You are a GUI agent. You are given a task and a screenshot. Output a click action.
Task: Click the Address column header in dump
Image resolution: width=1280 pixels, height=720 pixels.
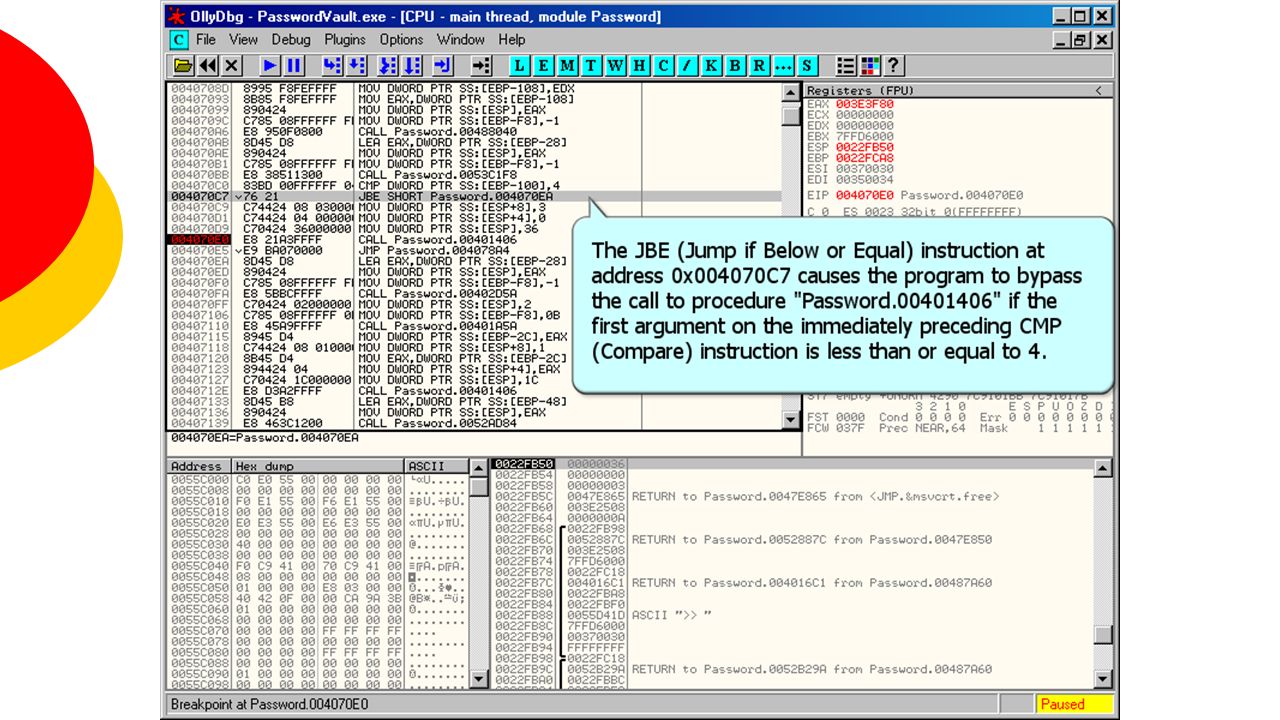[199, 466]
